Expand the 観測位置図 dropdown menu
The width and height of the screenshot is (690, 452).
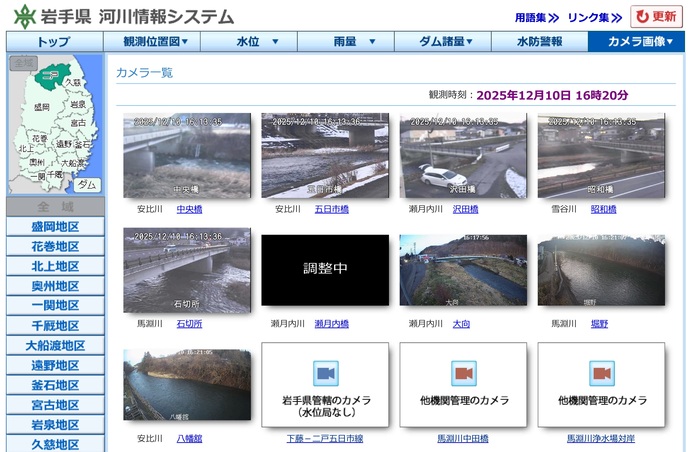pos(152,41)
